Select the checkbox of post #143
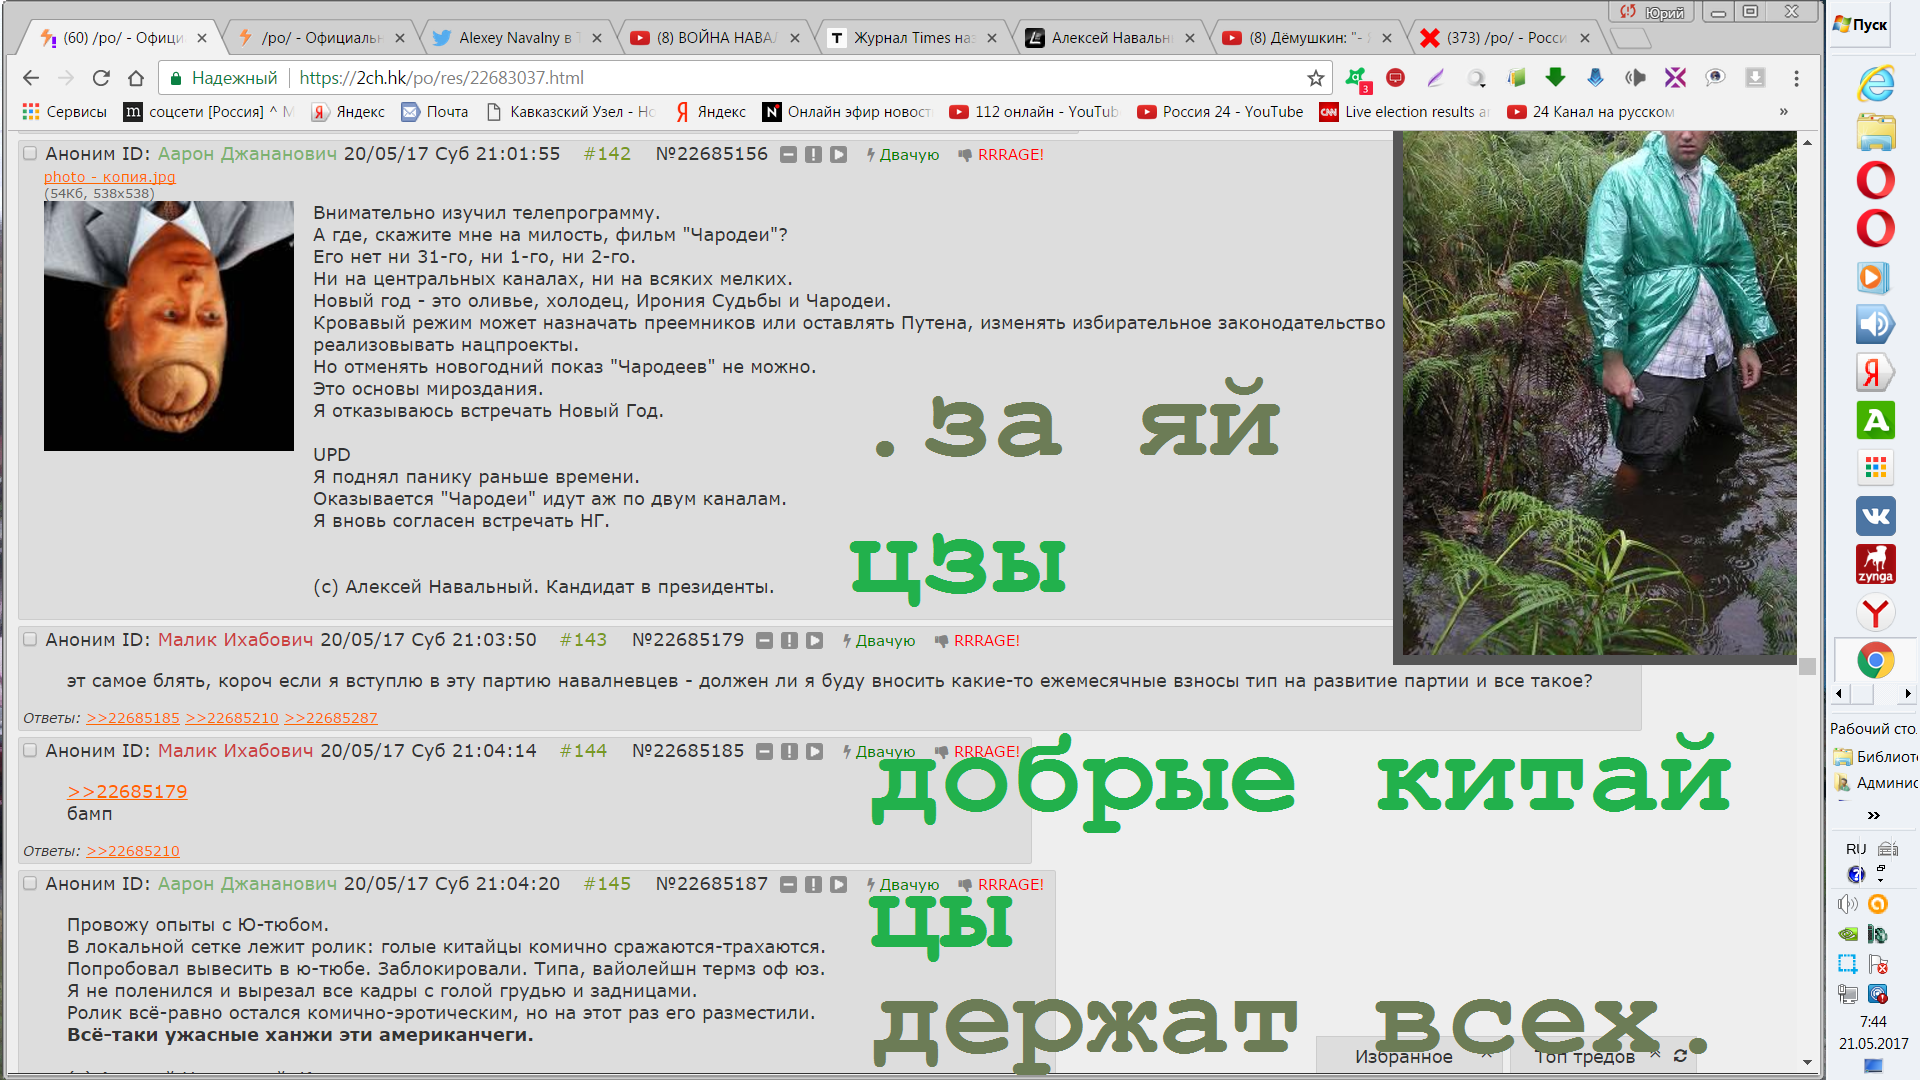The height and width of the screenshot is (1080, 1920). tap(30, 640)
